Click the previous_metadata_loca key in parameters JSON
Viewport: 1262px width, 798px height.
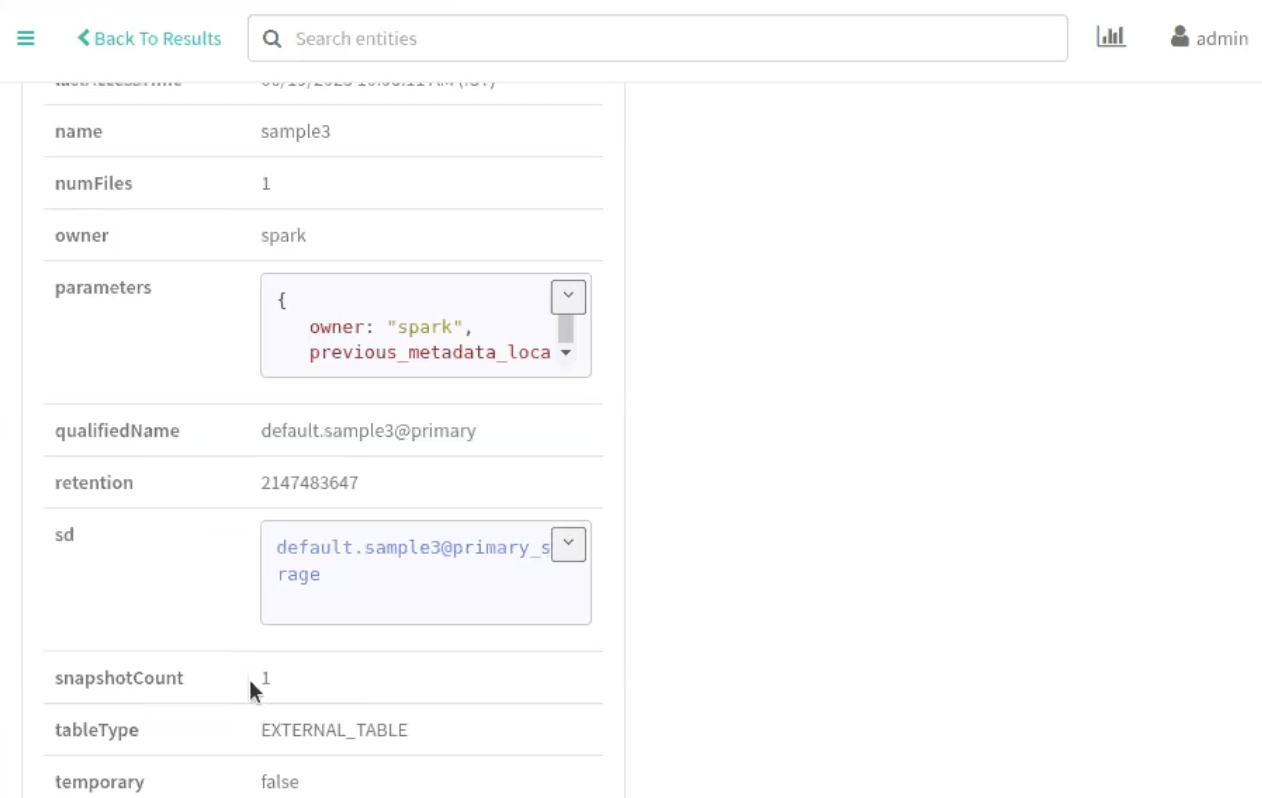pos(429,353)
